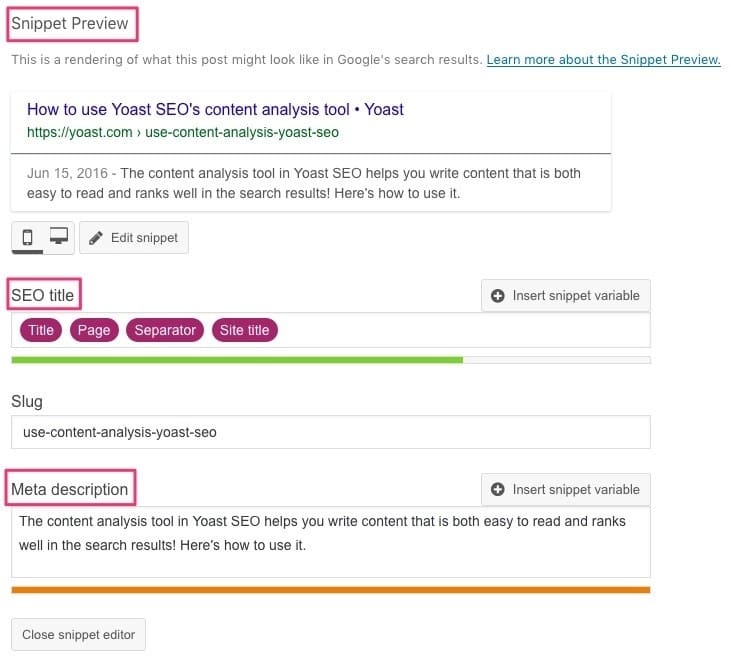Click the Slug input field
Viewport: 731px width, 661px height.
click(x=331, y=433)
